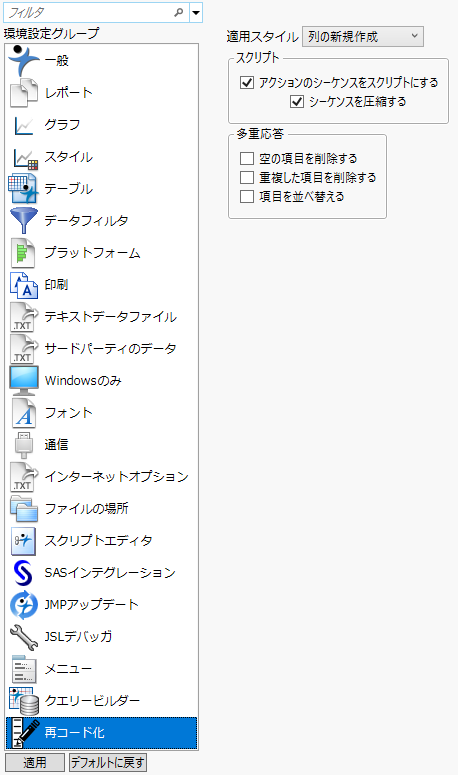Screen dimensions: 458x775
Task: Select the メニュー list icon
Action: (24, 669)
